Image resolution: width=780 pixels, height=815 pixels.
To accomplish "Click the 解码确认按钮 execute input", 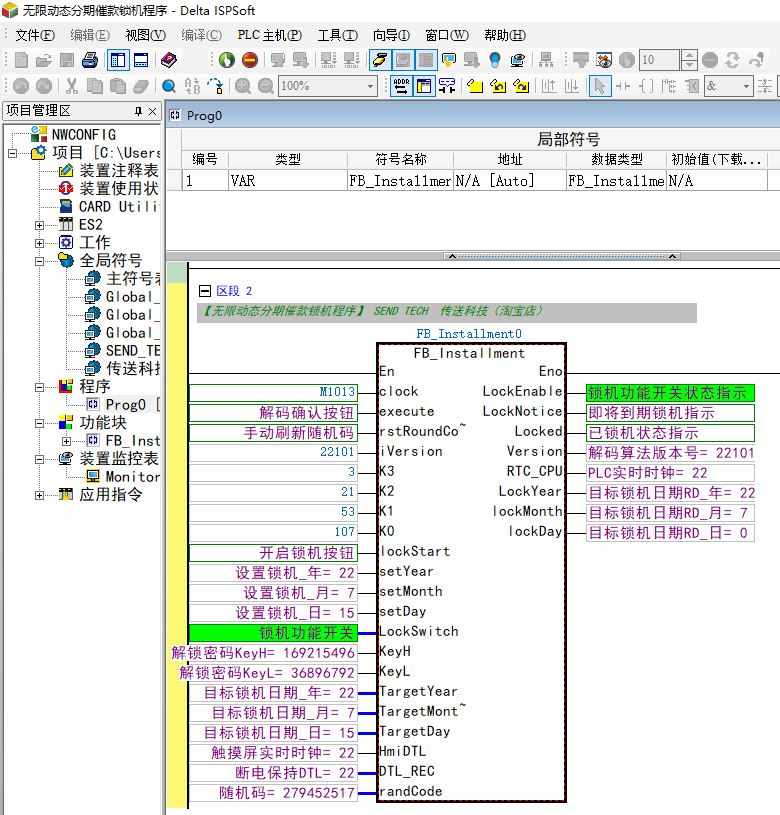I will [x=273, y=413].
